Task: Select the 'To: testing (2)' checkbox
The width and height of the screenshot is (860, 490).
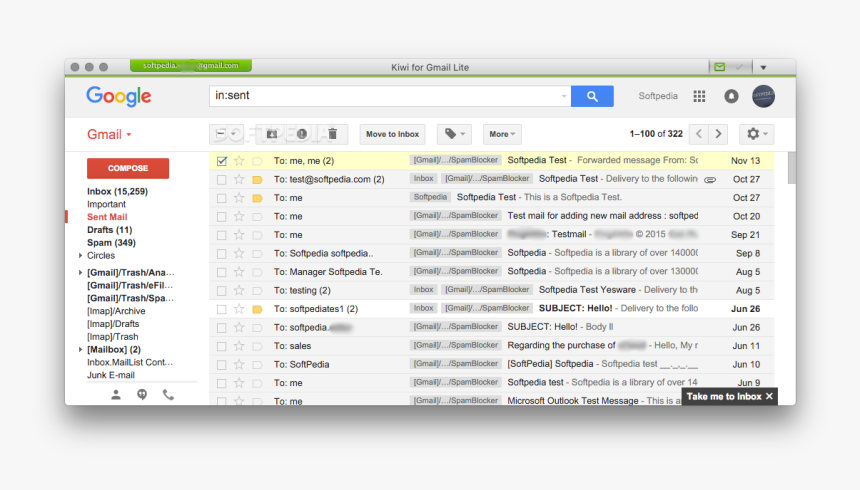Action: tap(222, 290)
